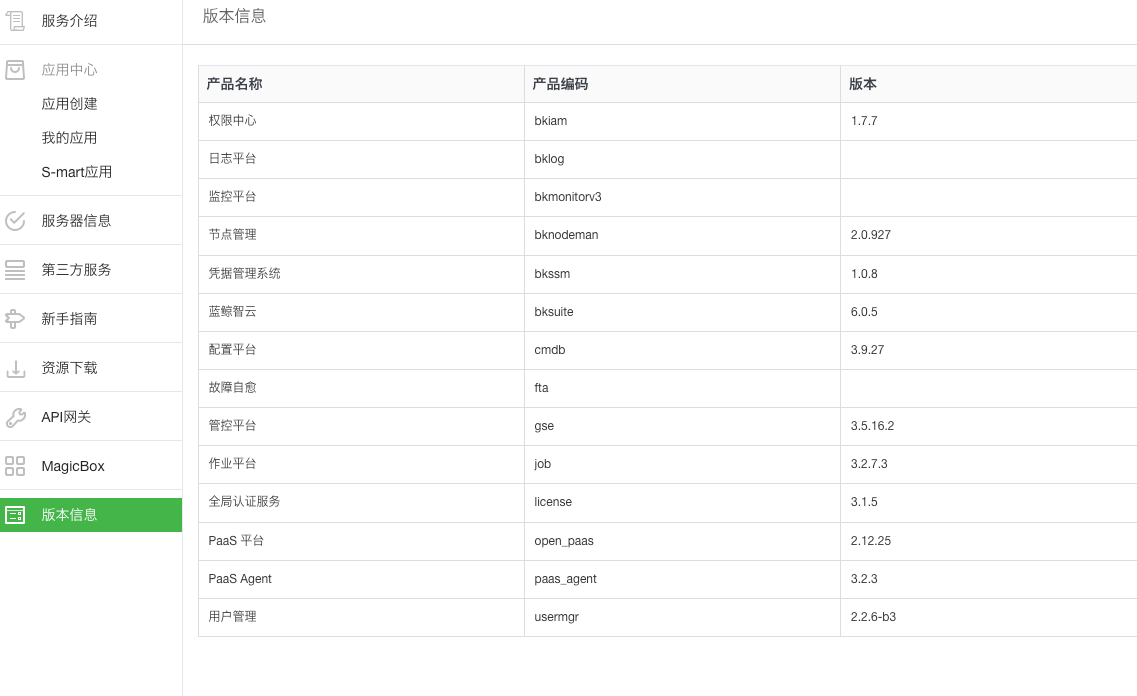Click the 服务器信息 checkmark icon
1137x696 pixels.
point(15,220)
